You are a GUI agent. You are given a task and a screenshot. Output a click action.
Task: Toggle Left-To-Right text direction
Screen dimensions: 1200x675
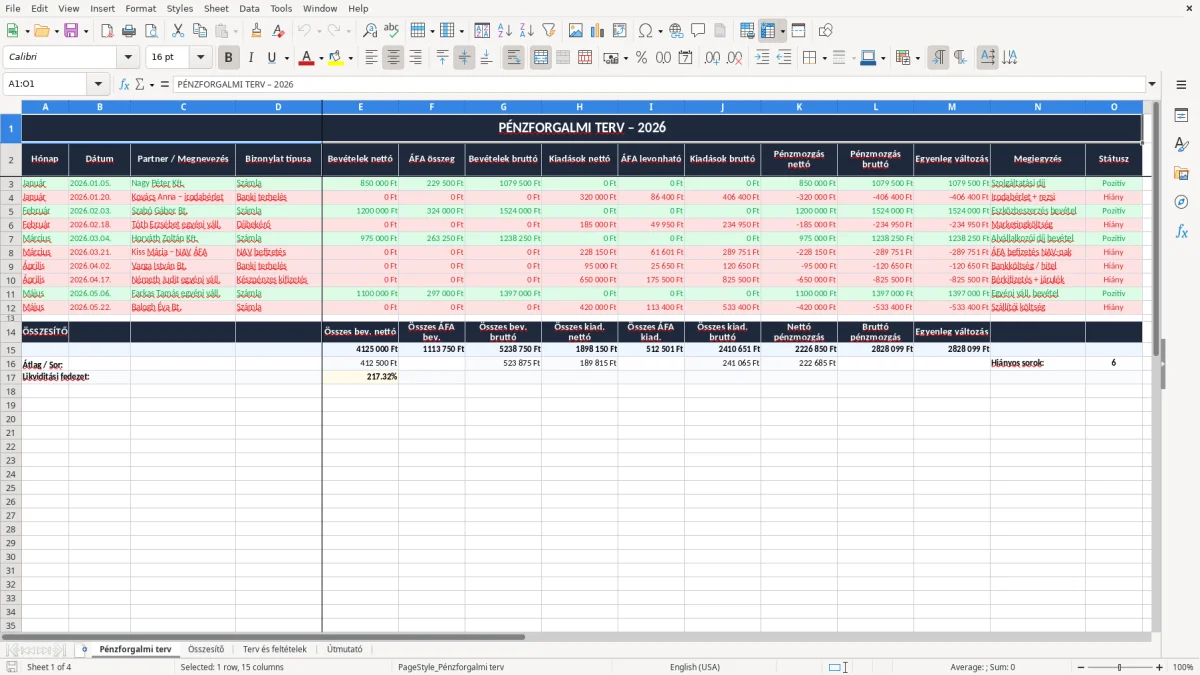(x=937, y=58)
